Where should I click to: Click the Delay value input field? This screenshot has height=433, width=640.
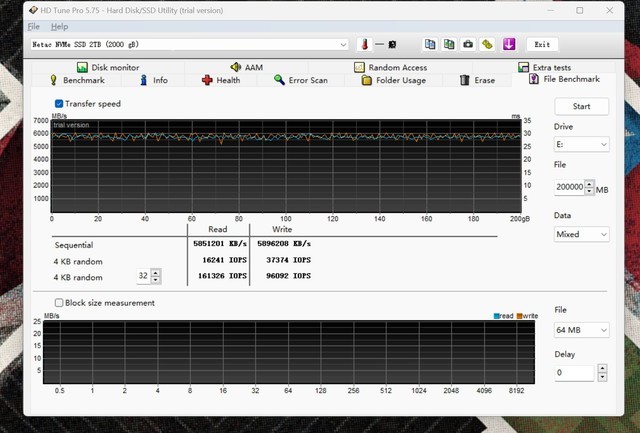click(x=574, y=373)
